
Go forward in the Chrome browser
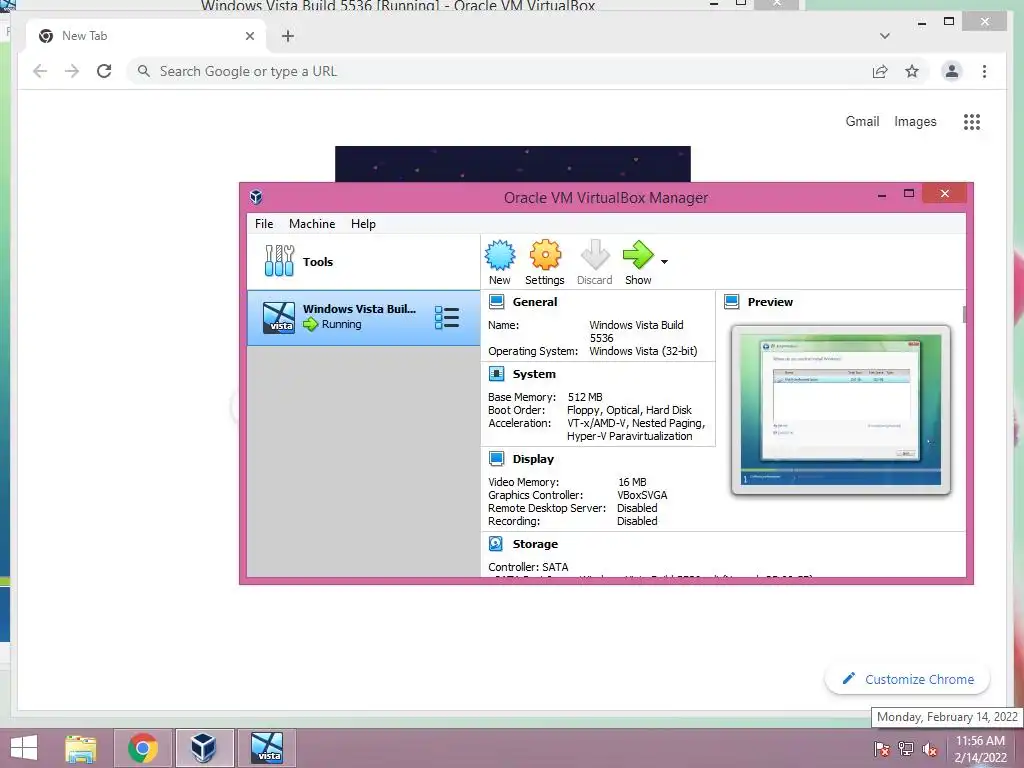click(72, 71)
